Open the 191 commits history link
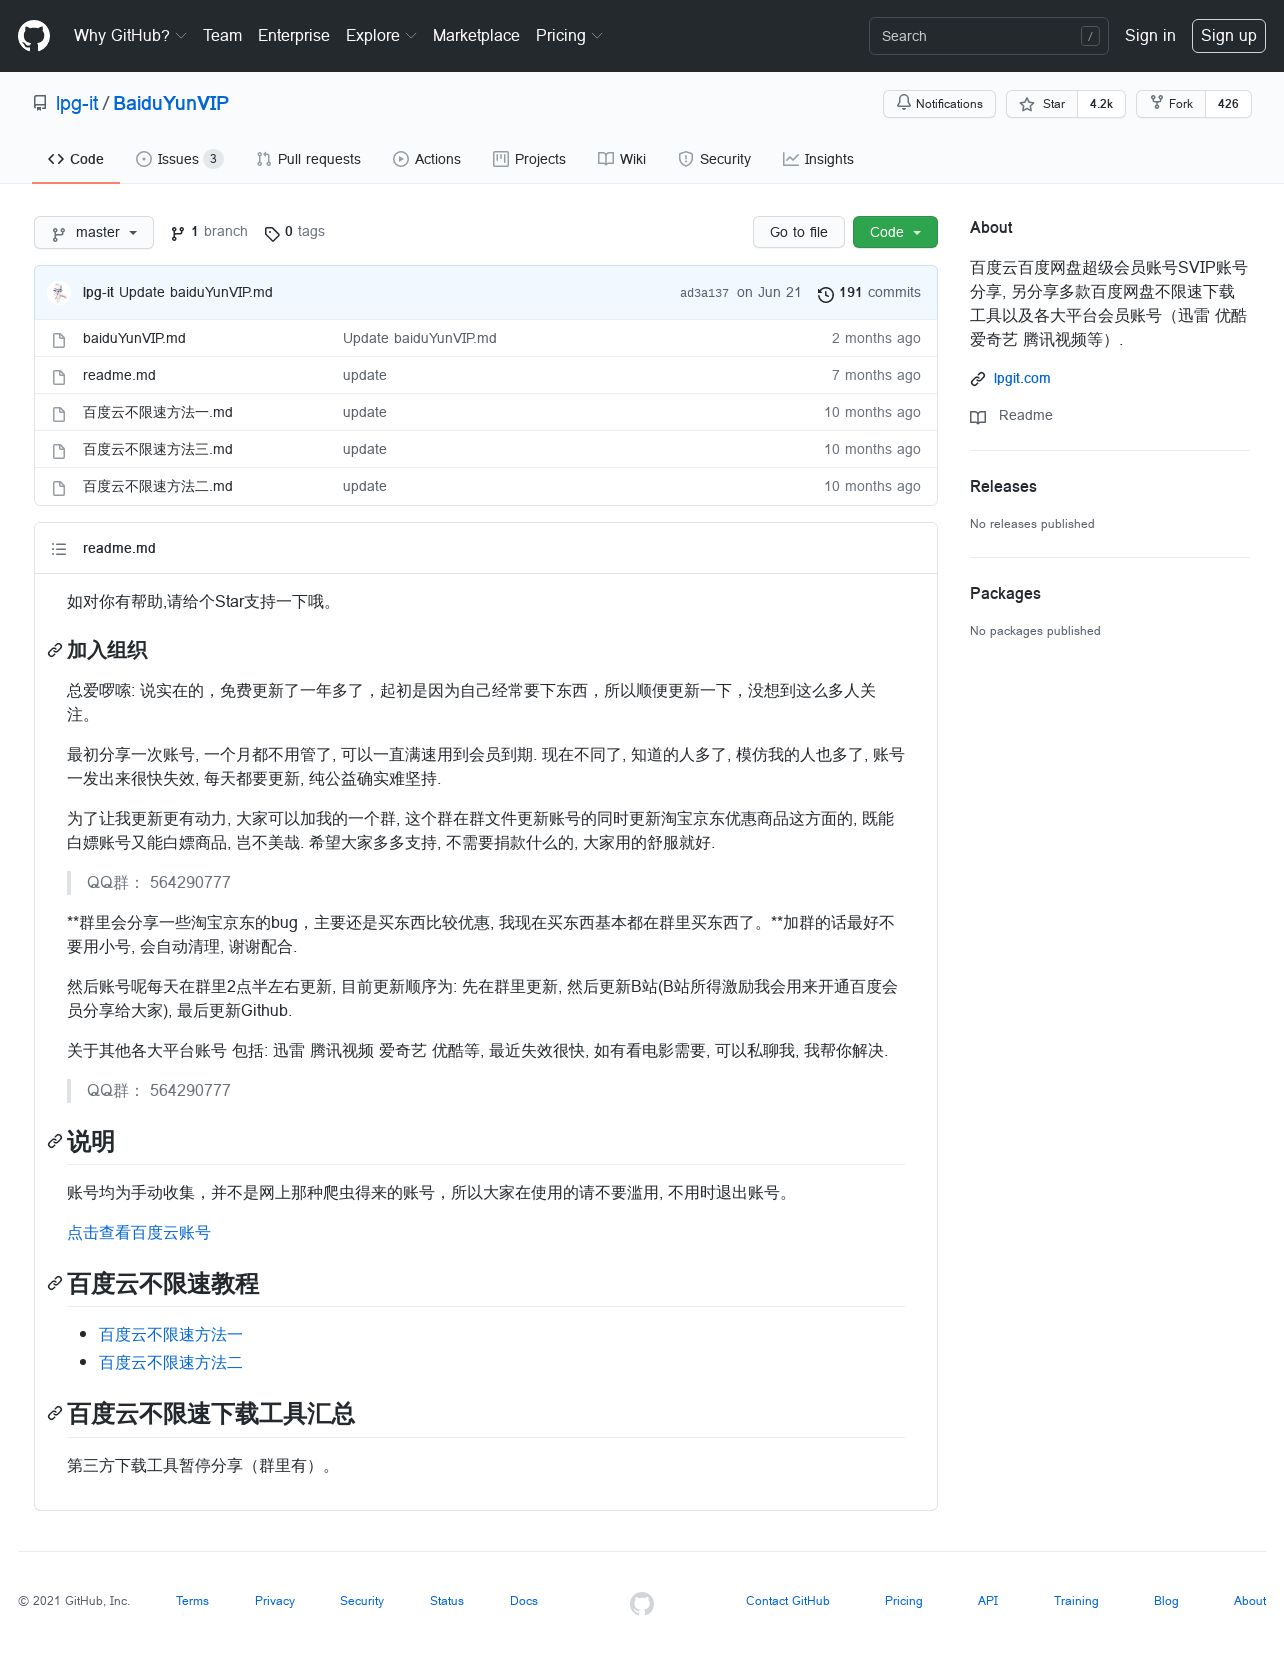This screenshot has width=1284, height=1664. 869,292
